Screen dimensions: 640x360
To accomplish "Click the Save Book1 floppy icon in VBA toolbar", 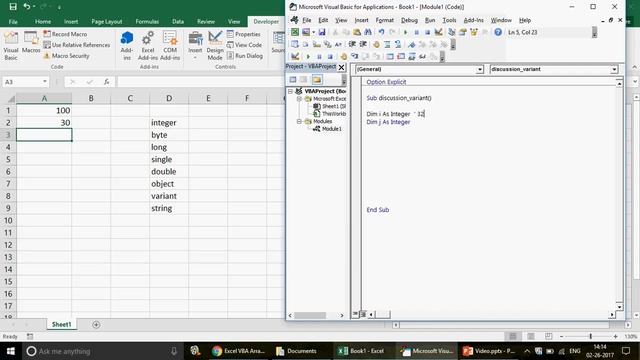I will click(322, 32).
